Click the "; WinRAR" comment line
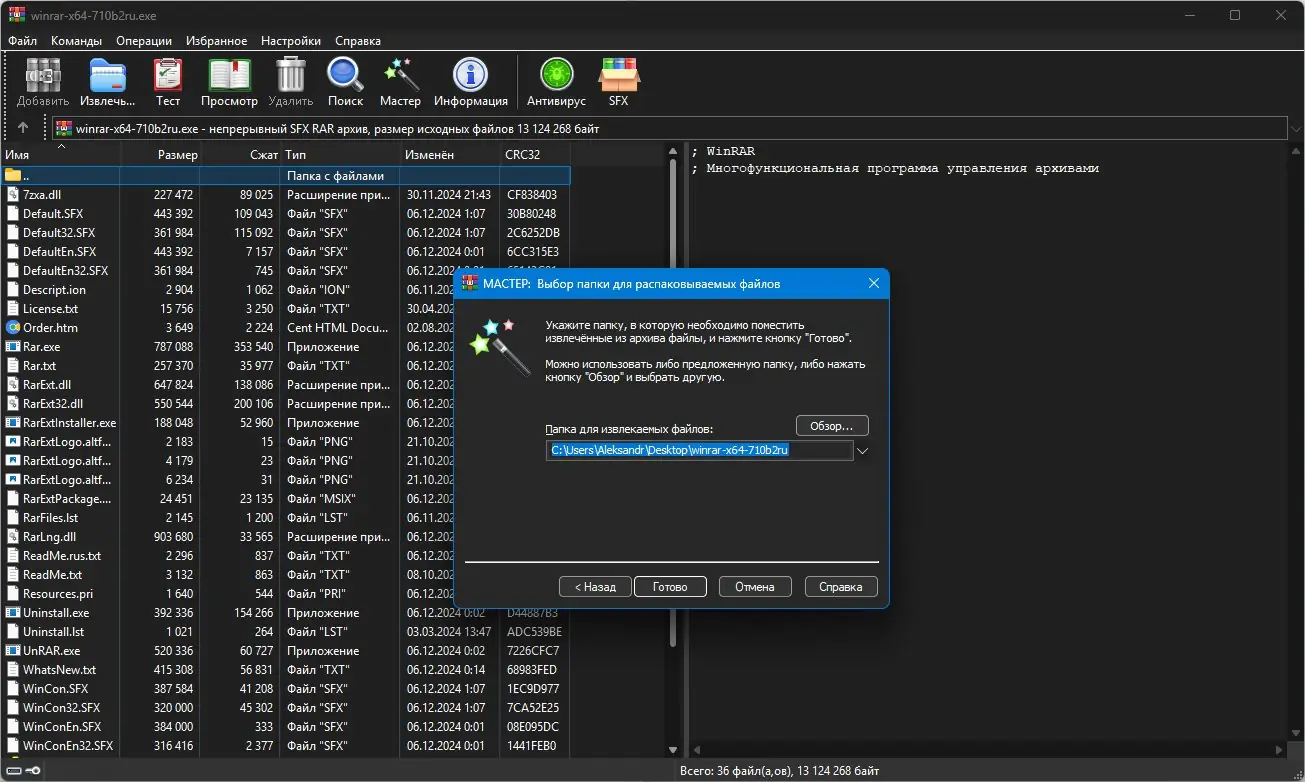Viewport: 1305px width, 782px height. (724, 151)
